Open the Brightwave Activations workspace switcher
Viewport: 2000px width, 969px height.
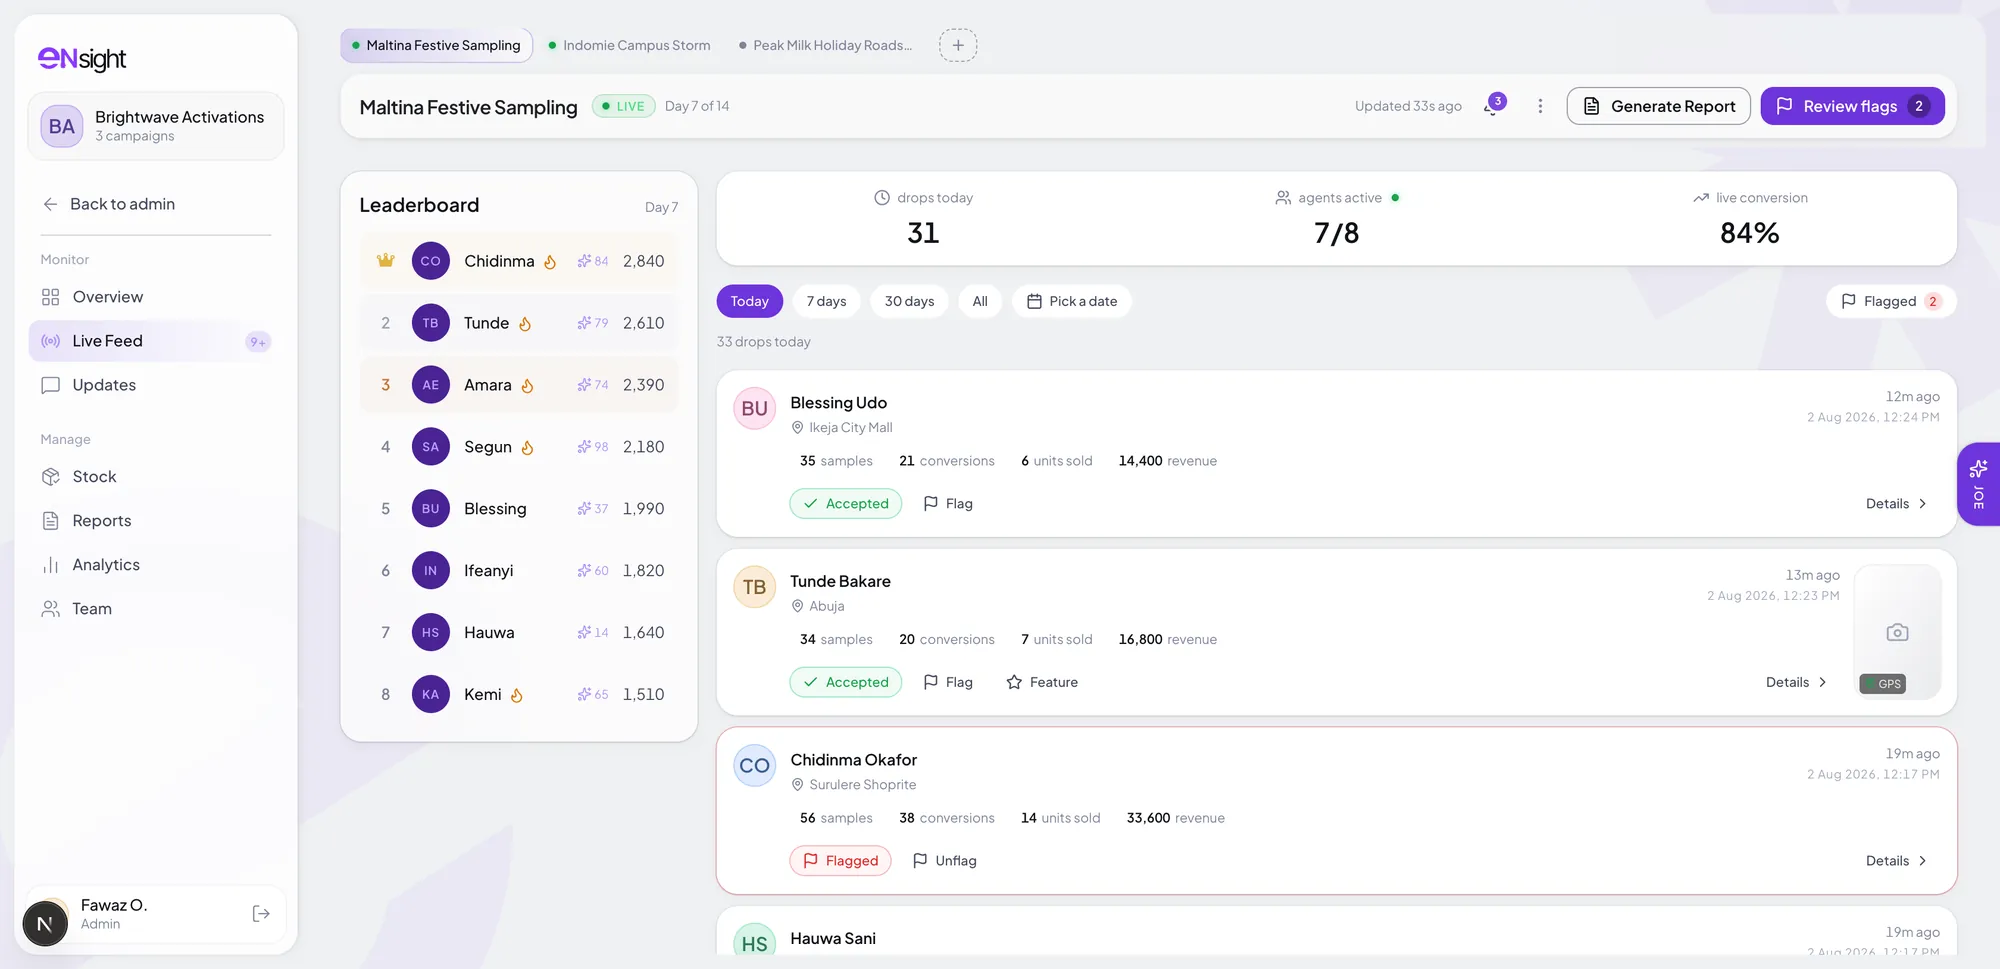[x=156, y=126]
